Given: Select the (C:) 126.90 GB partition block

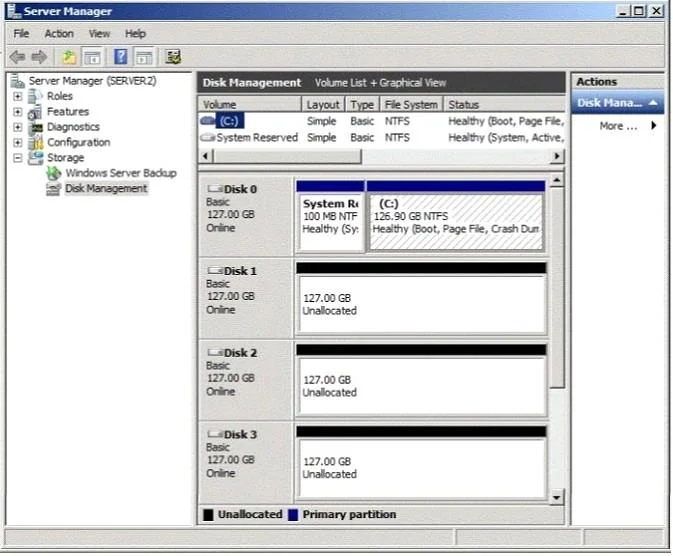Looking at the screenshot, I should 456,216.
